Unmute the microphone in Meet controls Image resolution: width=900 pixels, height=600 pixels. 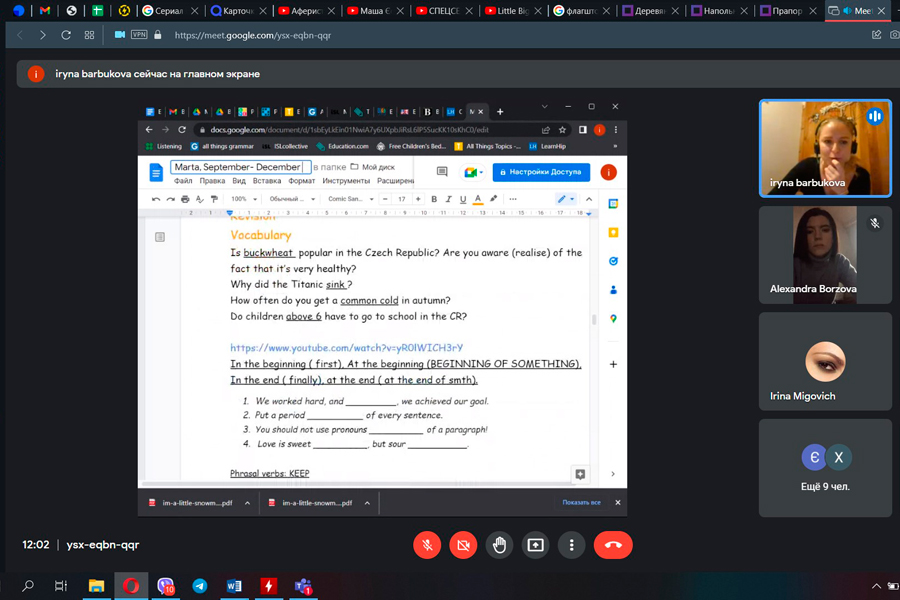click(427, 545)
